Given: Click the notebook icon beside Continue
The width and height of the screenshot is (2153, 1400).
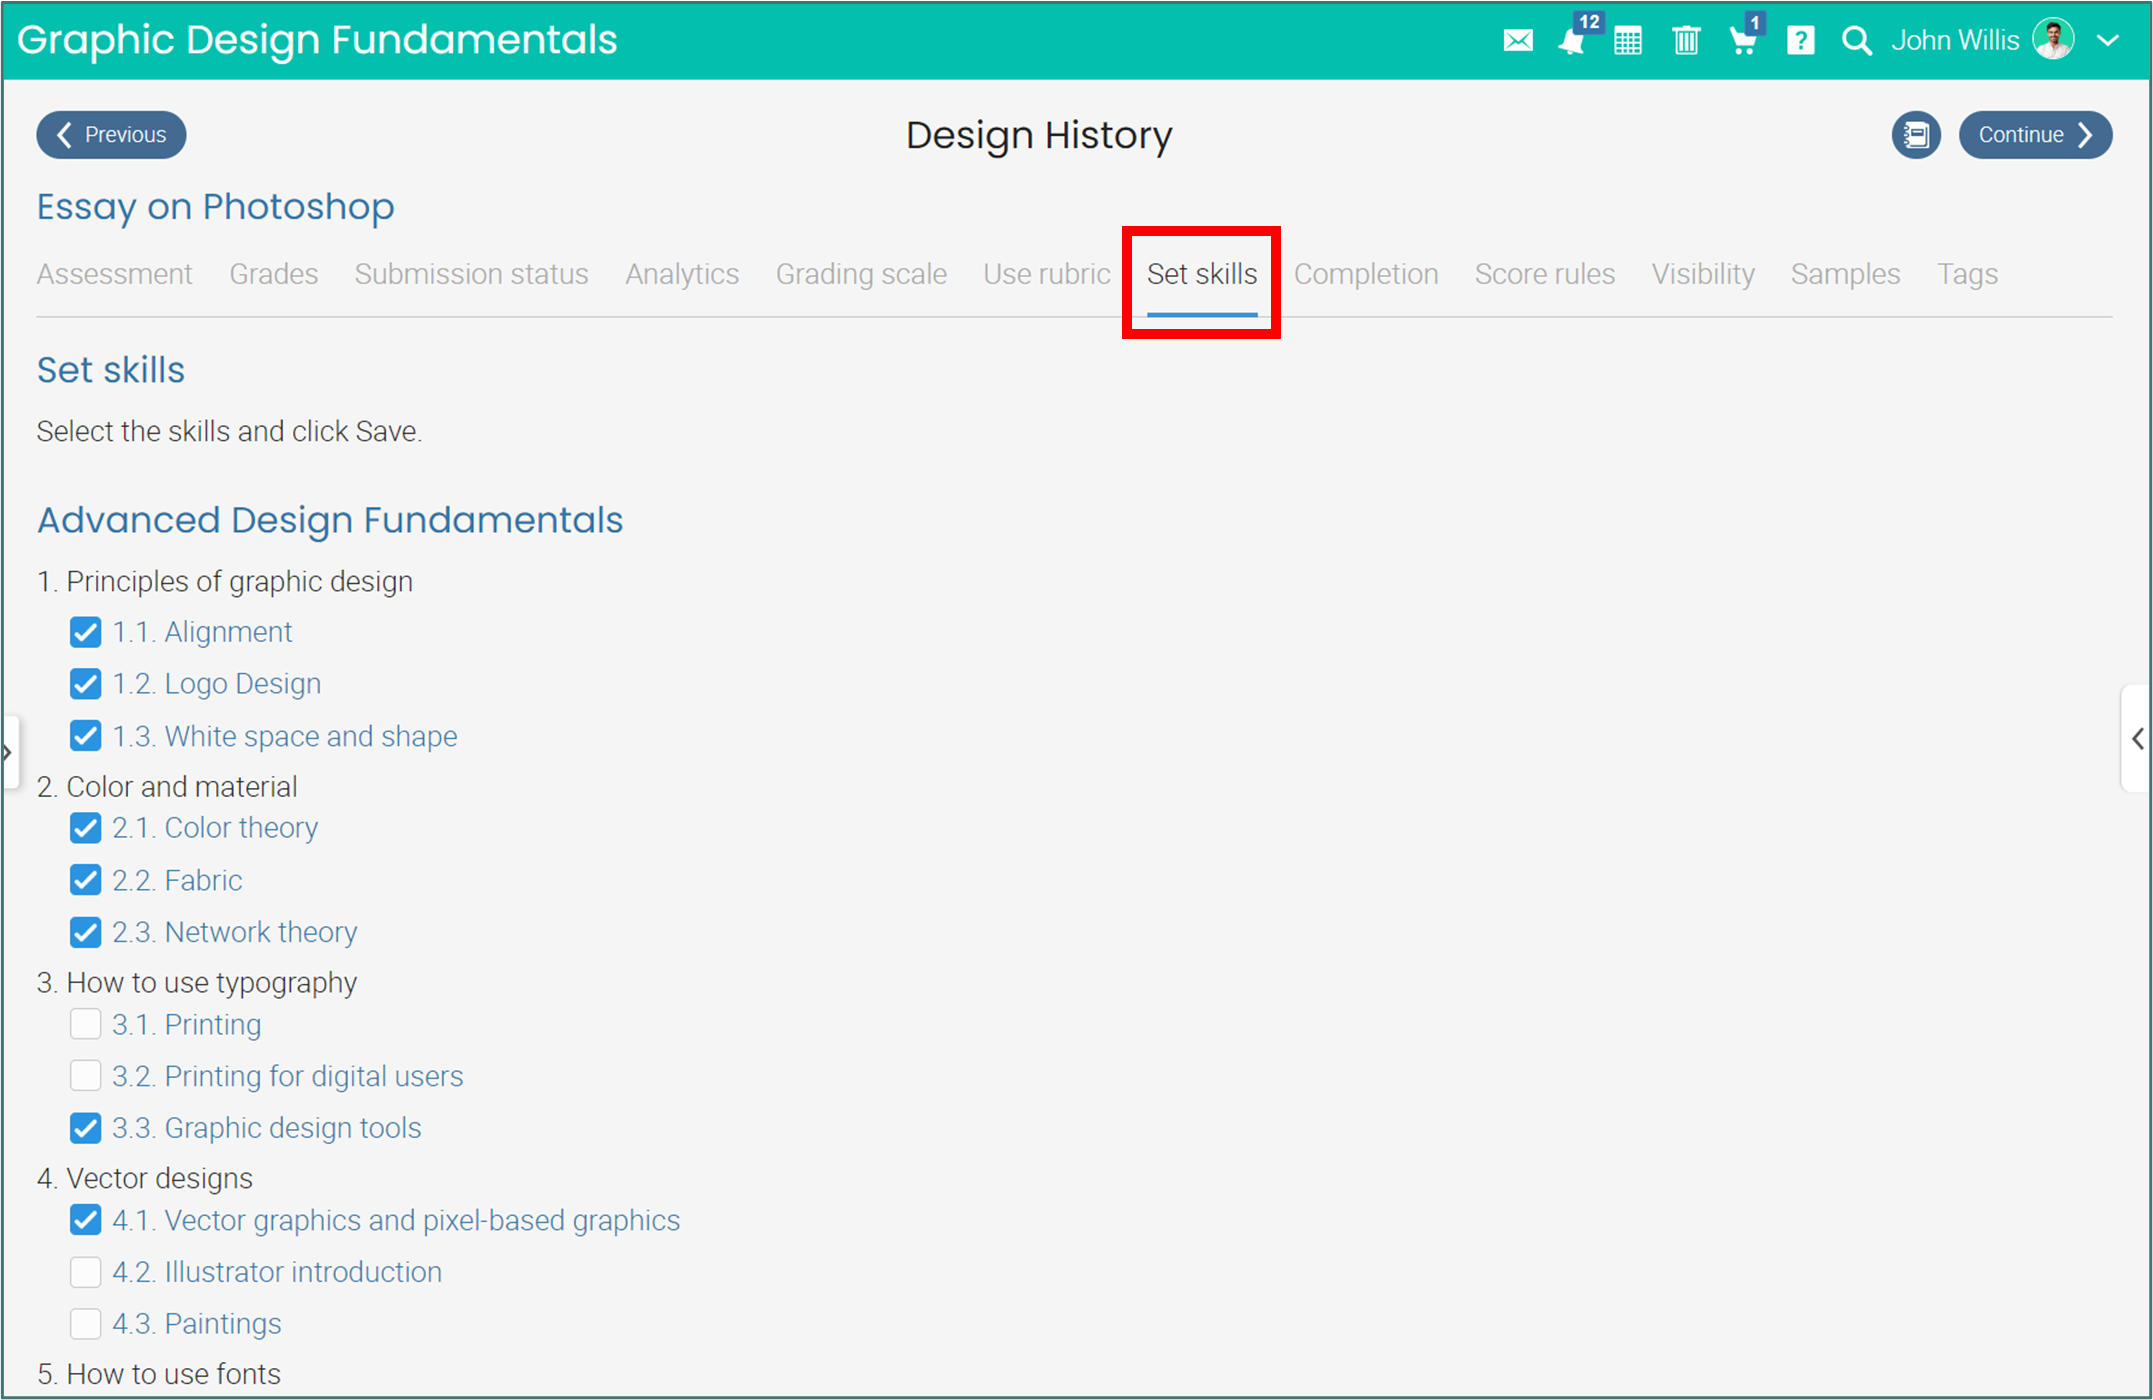Looking at the screenshot, I should point(1915,135).
